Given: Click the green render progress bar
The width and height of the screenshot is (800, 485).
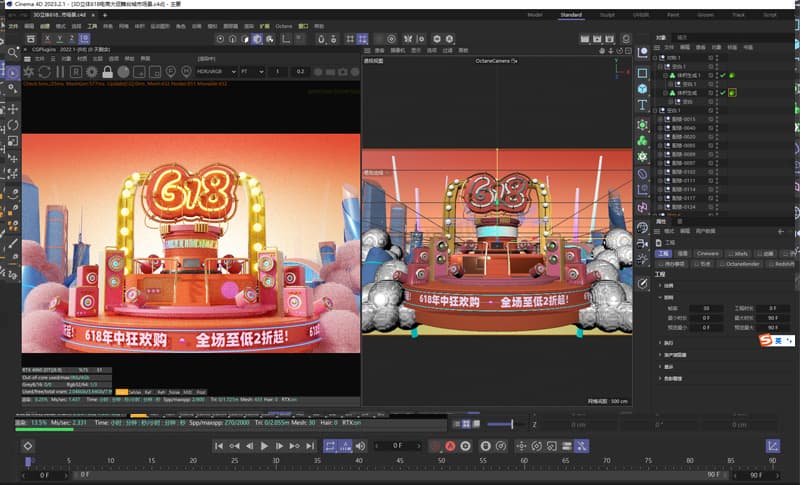Looking at the screenshot, I should [44, 429].
